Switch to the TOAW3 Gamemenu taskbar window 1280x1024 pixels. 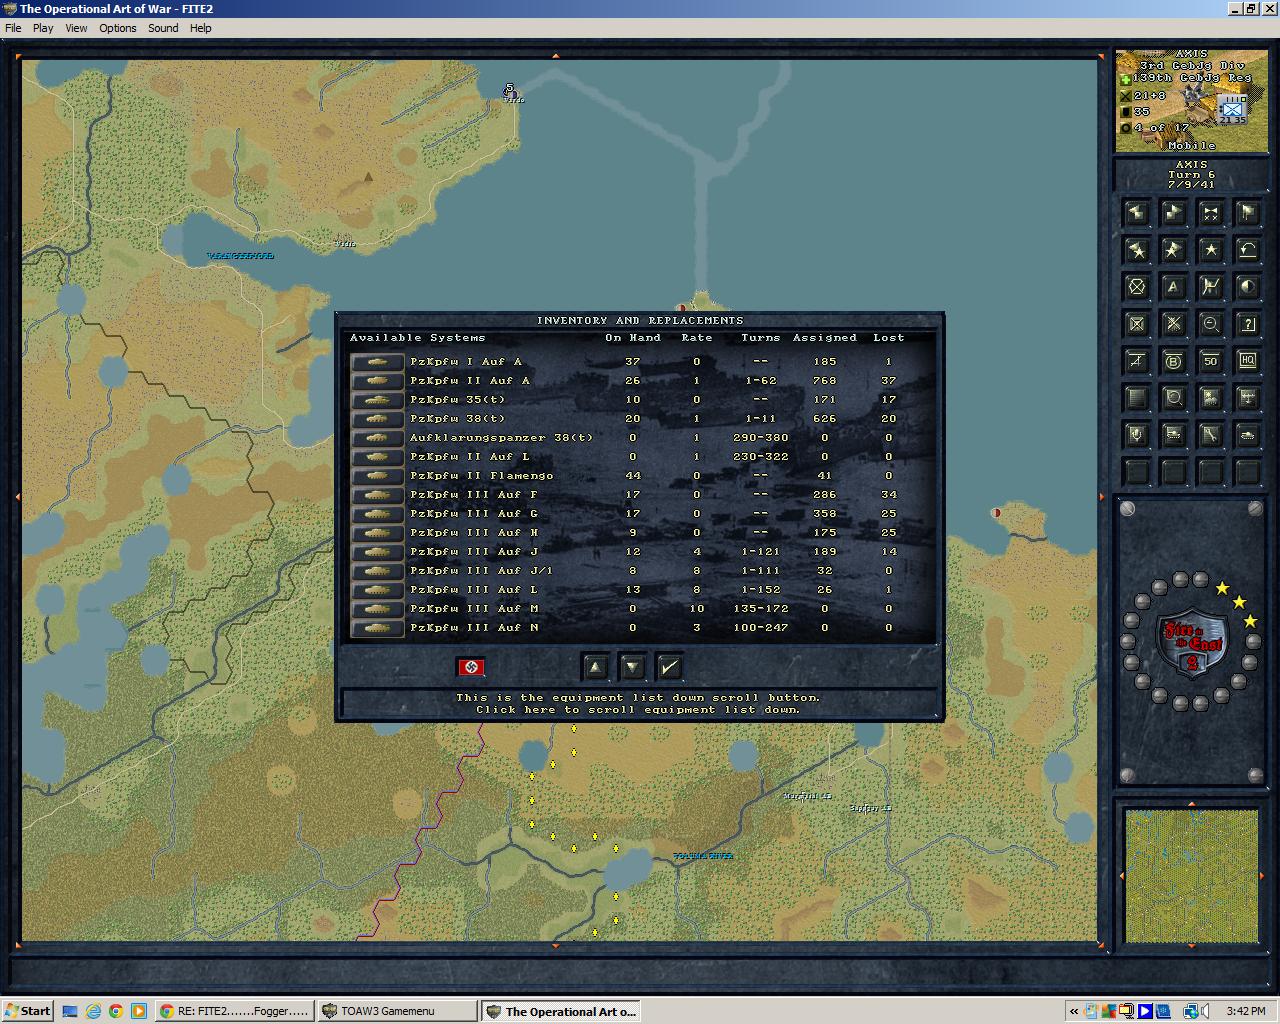[397, 1011]
